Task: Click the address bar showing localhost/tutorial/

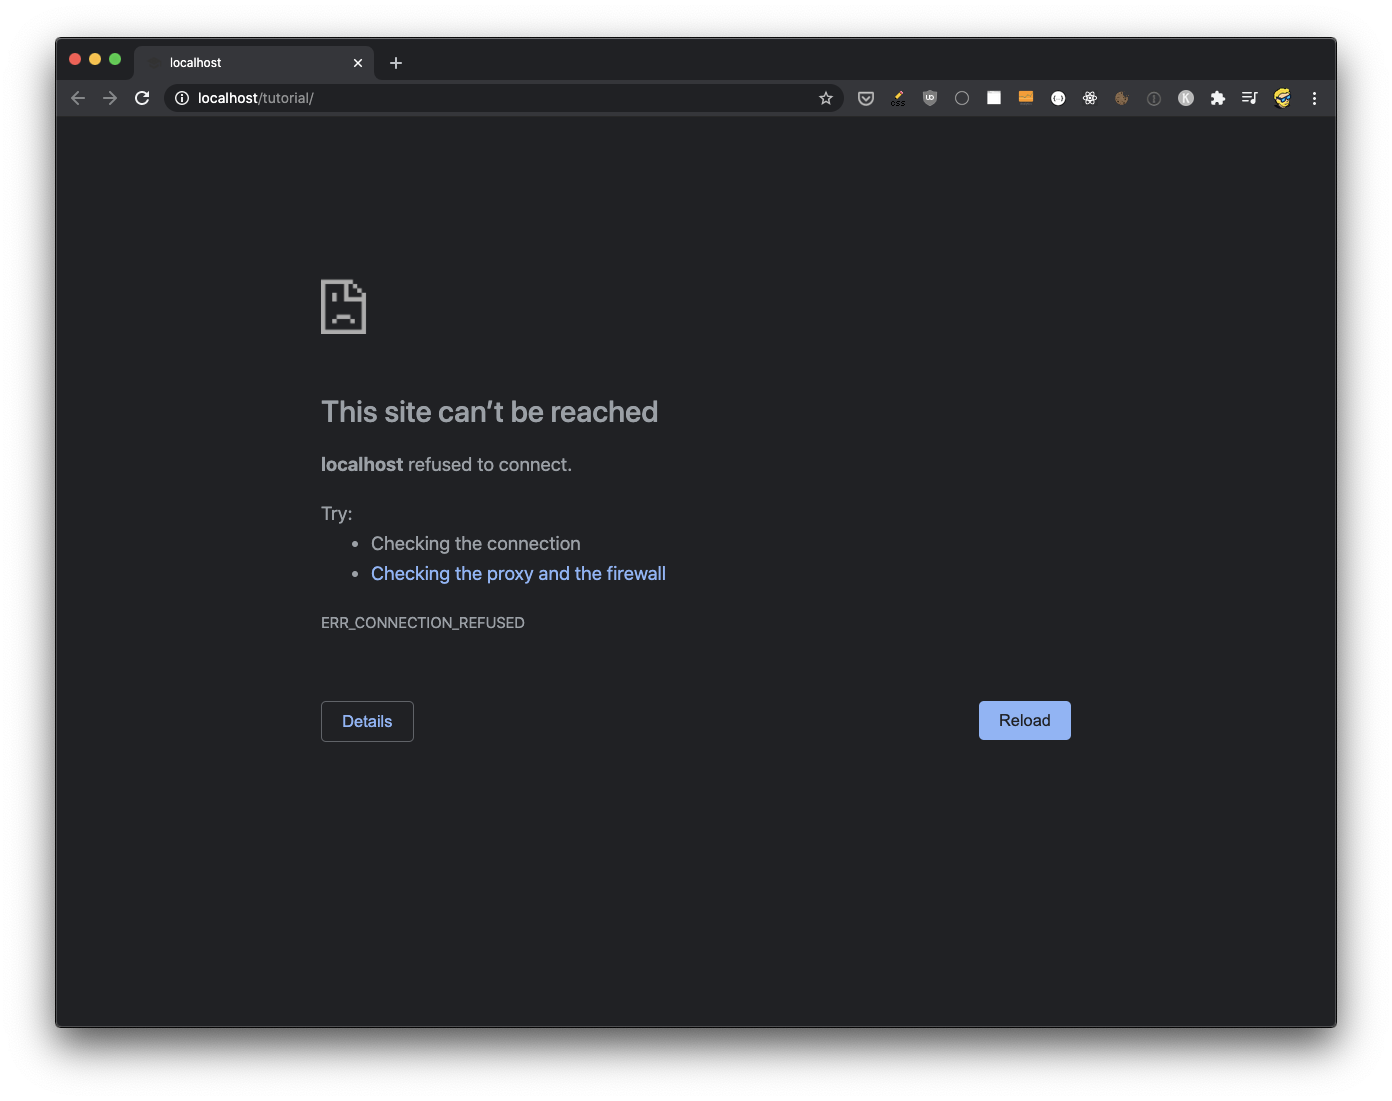Action: tap(500, 98)
